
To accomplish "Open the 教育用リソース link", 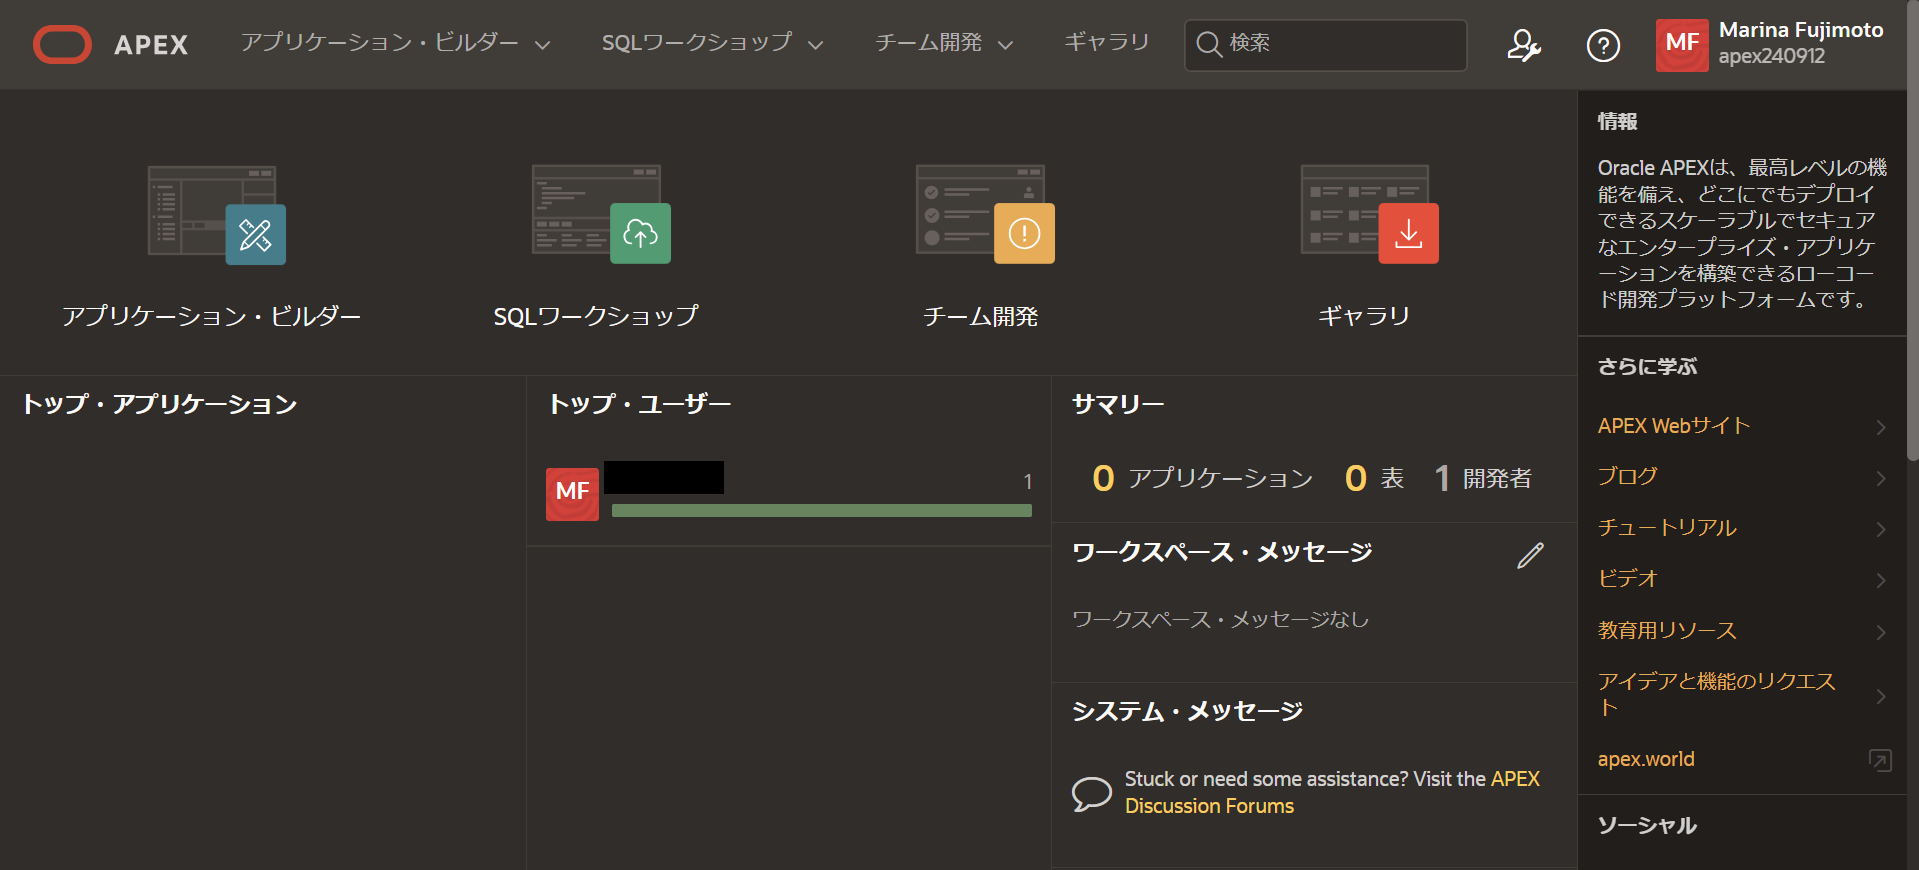I will tap(1667, 631).
